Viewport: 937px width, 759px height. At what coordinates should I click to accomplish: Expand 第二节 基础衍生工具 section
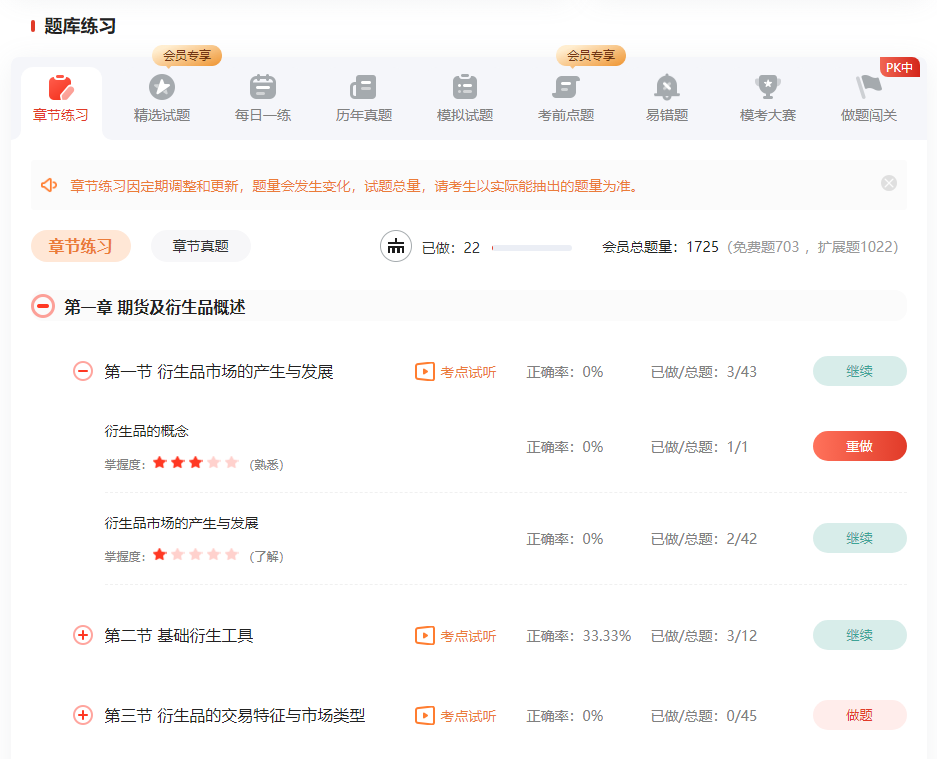tap(82, 634)
